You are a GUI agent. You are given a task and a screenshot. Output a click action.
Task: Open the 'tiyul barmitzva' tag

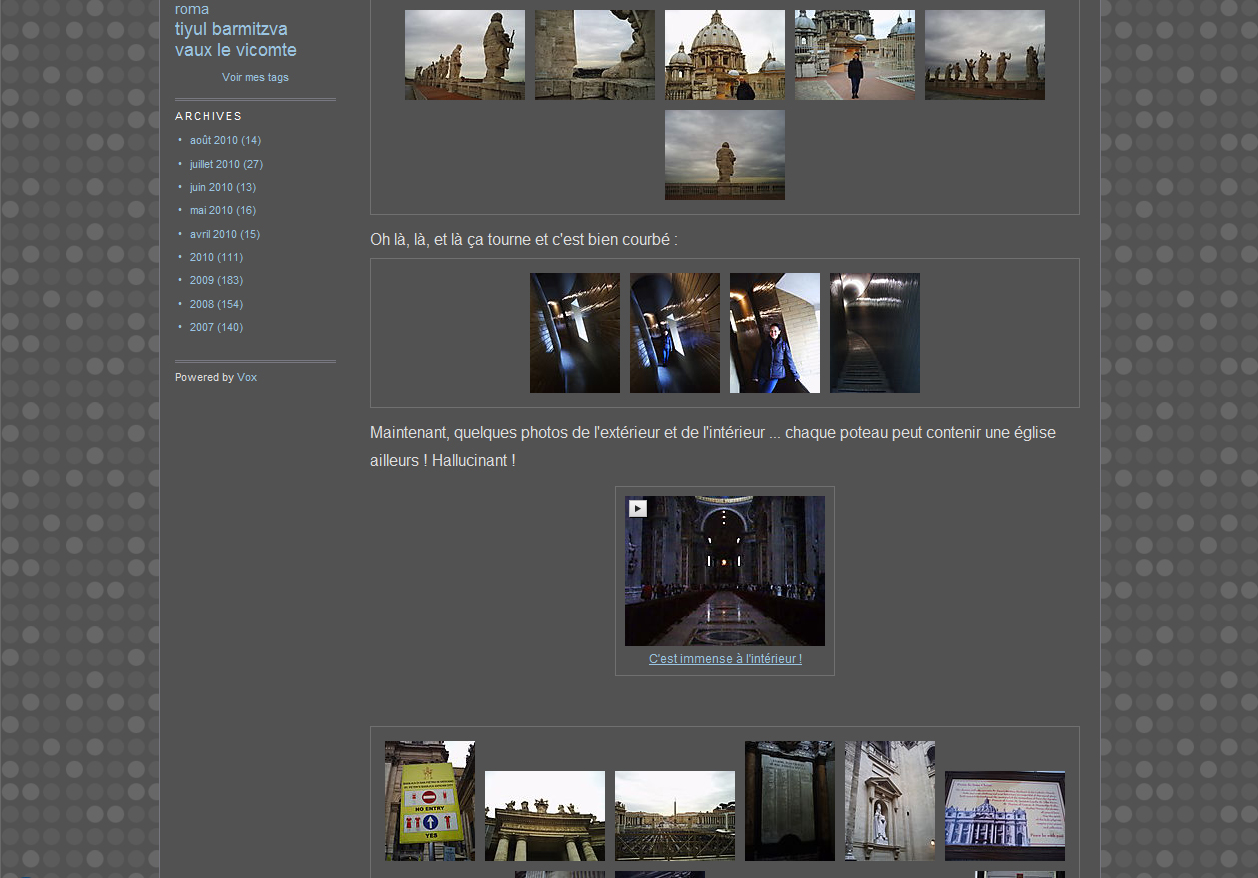click(x=231, y=29)
